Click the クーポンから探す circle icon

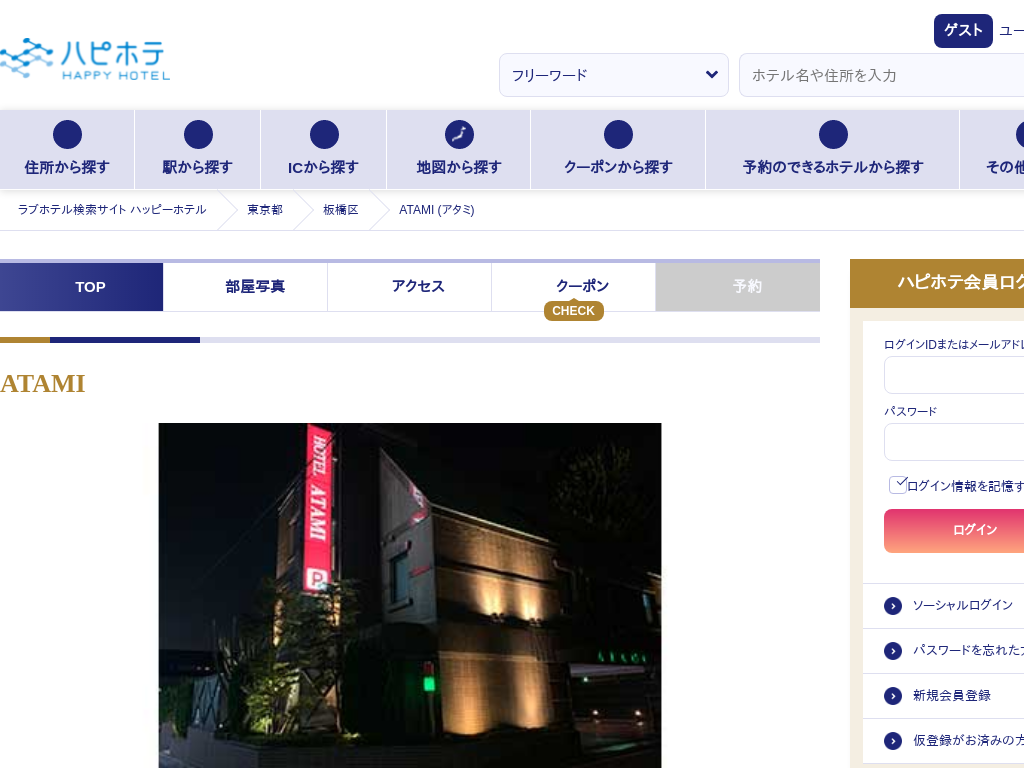coord(618,135)
